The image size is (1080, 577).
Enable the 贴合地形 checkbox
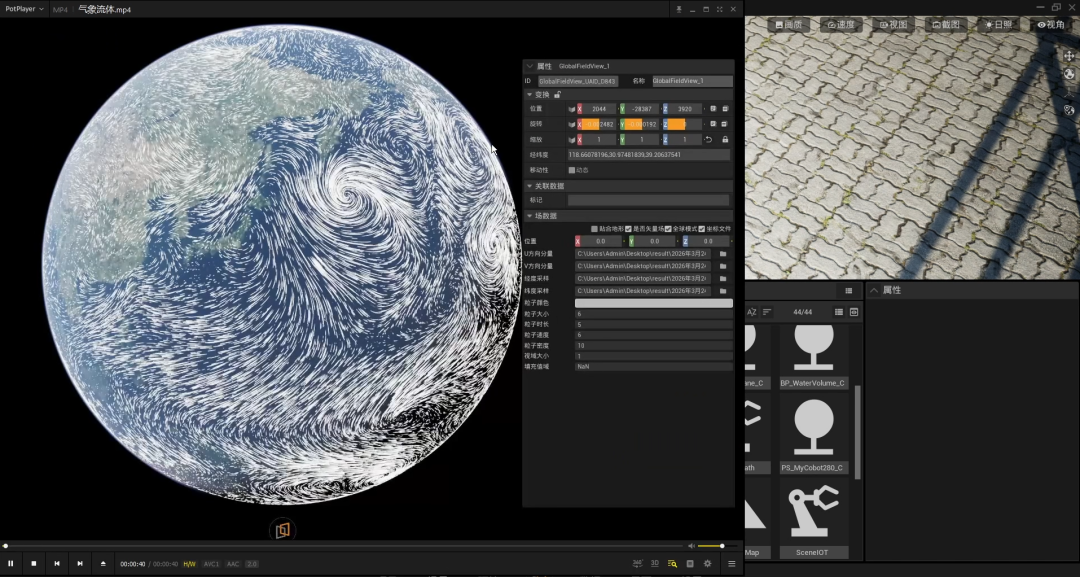(594, 229)
